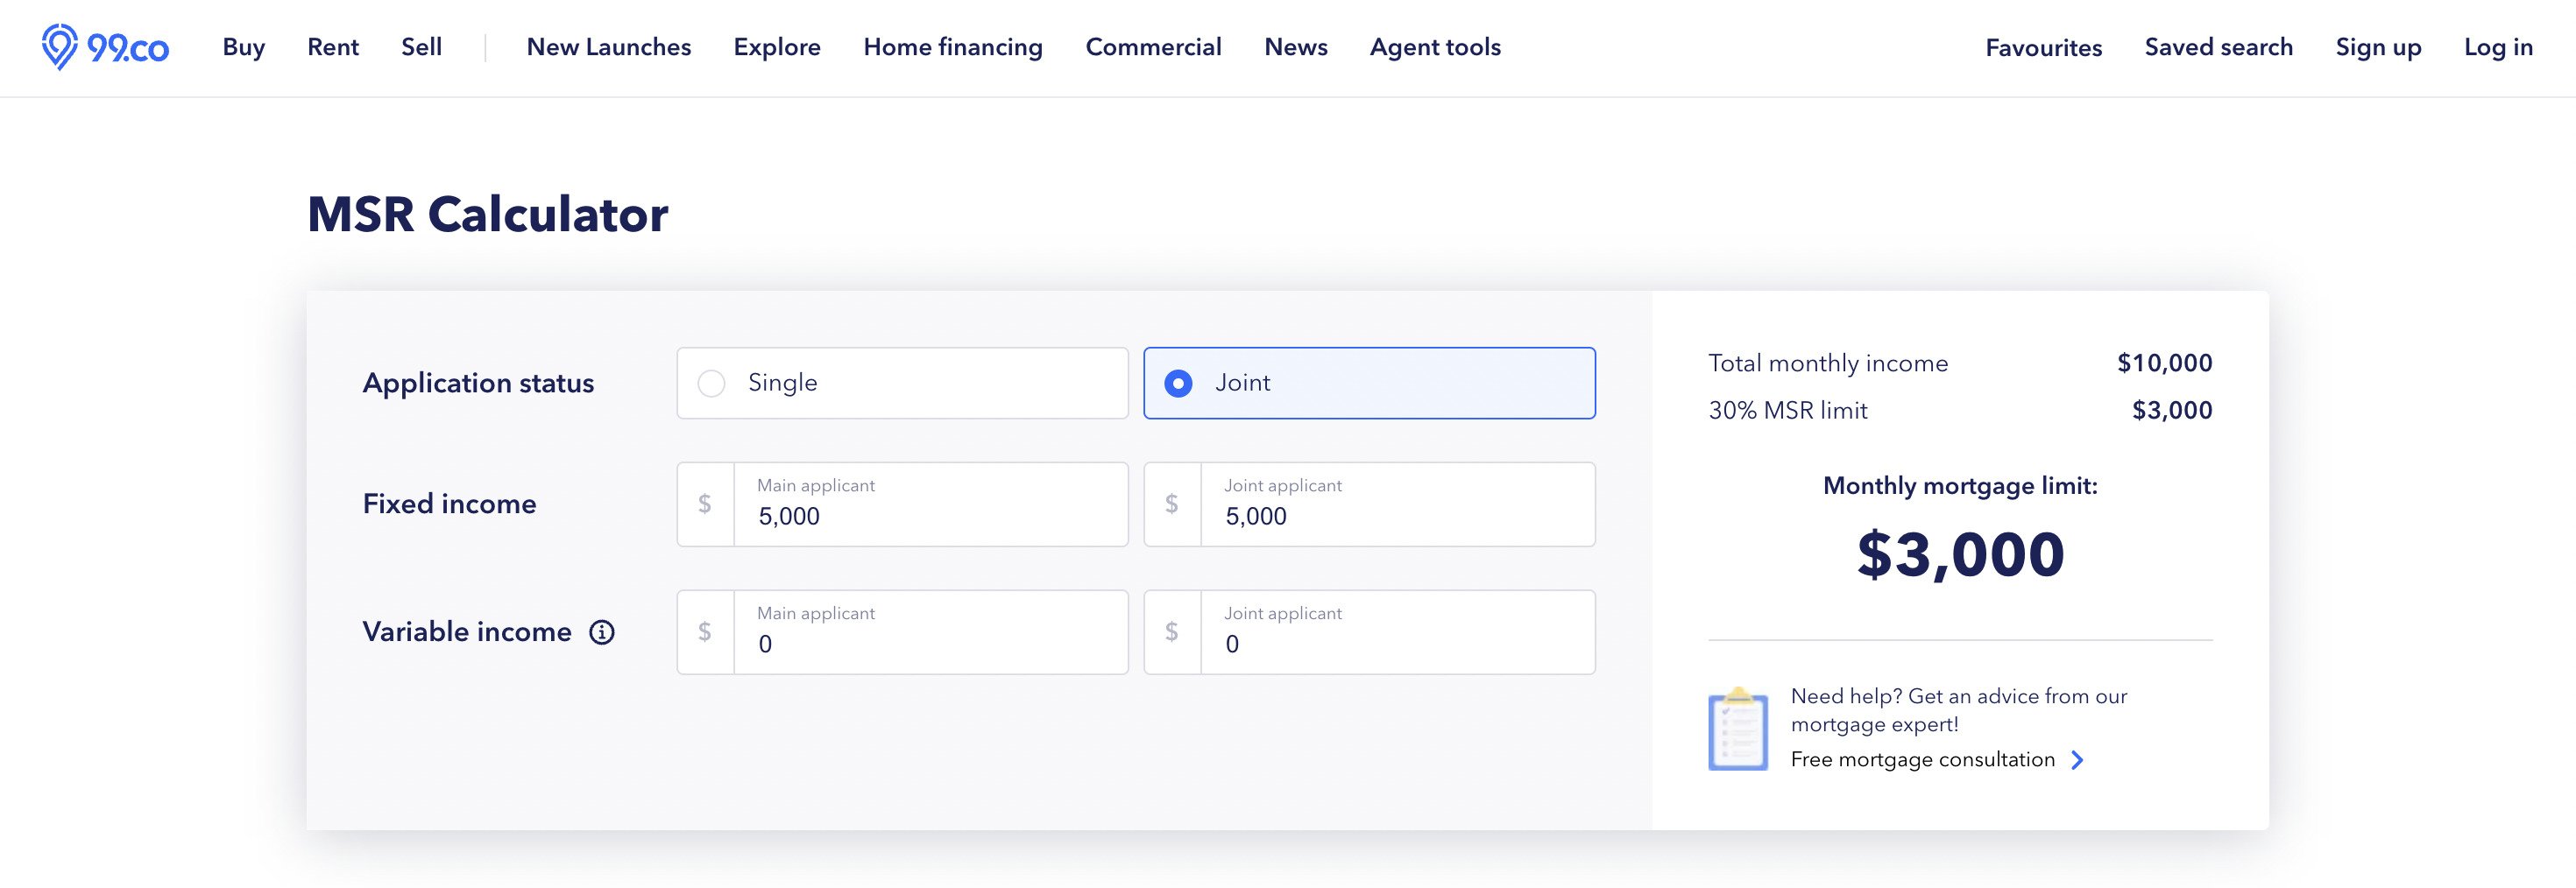Open Agent tools
2576x888 pixels.
pos(1435,47)
